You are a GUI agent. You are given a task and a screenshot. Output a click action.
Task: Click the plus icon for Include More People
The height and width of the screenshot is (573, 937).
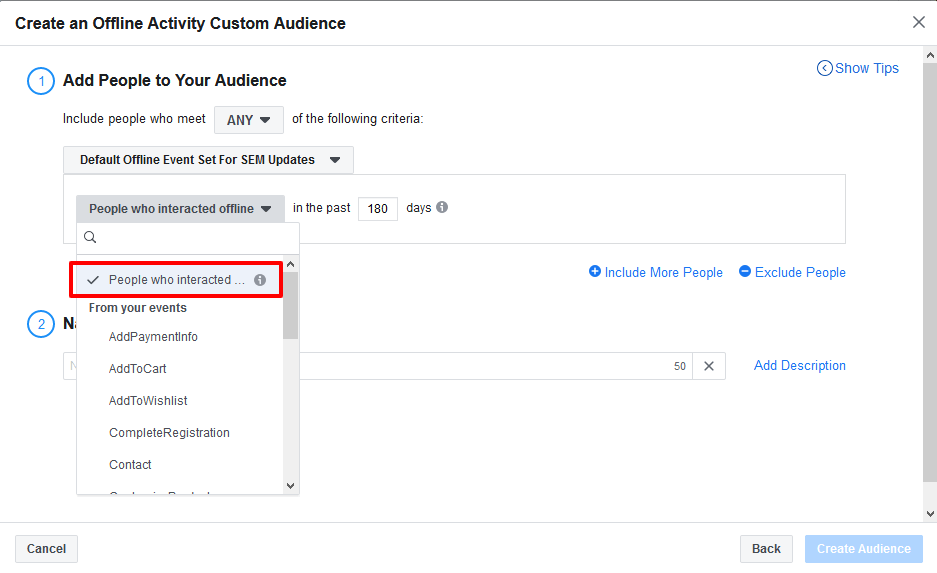(595, 271)
